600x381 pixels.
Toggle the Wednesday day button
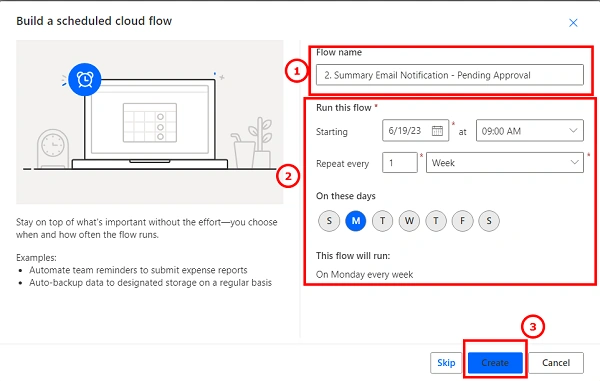pyautogui.click(x=409, y=221)
